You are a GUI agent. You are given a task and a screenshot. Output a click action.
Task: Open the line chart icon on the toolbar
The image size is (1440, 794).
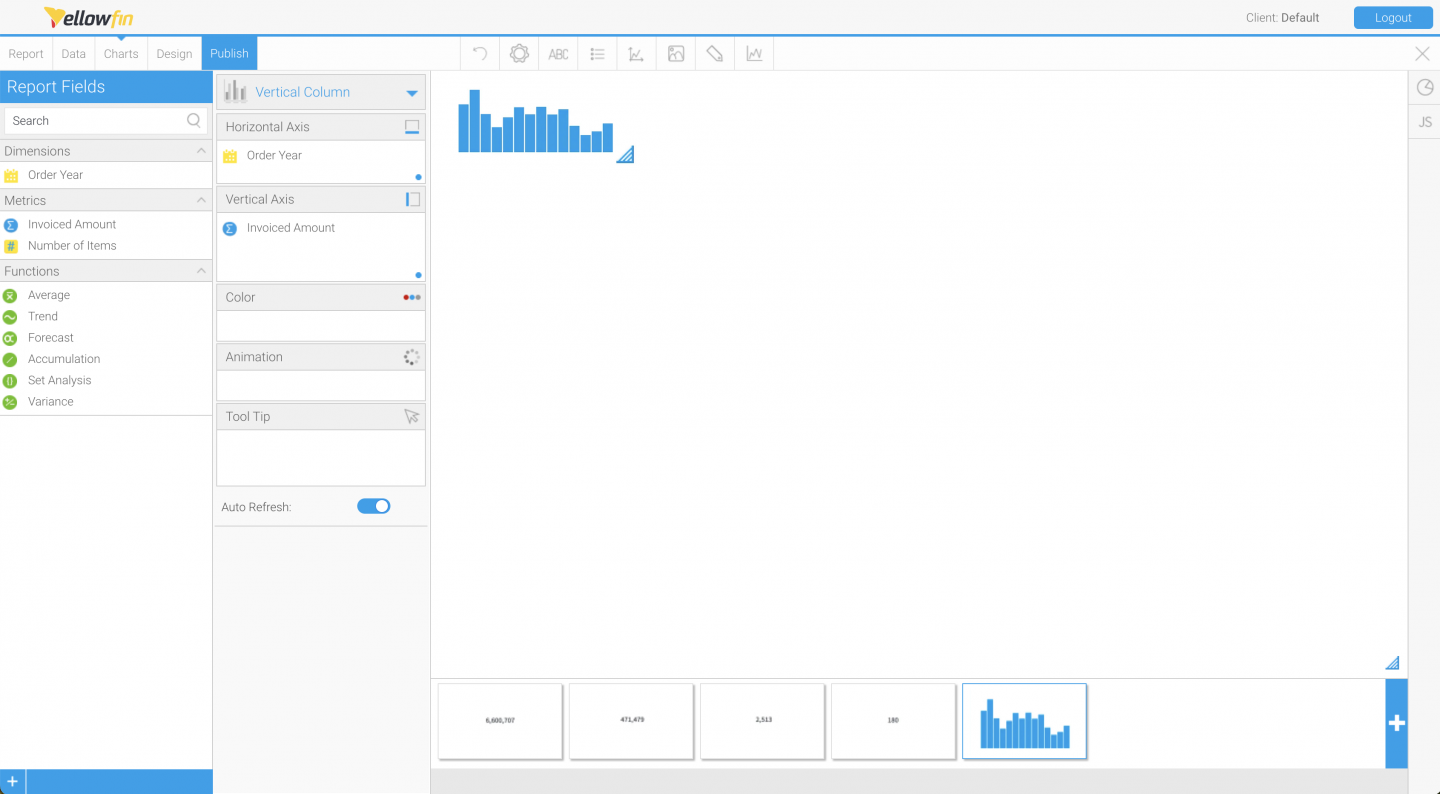click(753, 53)
